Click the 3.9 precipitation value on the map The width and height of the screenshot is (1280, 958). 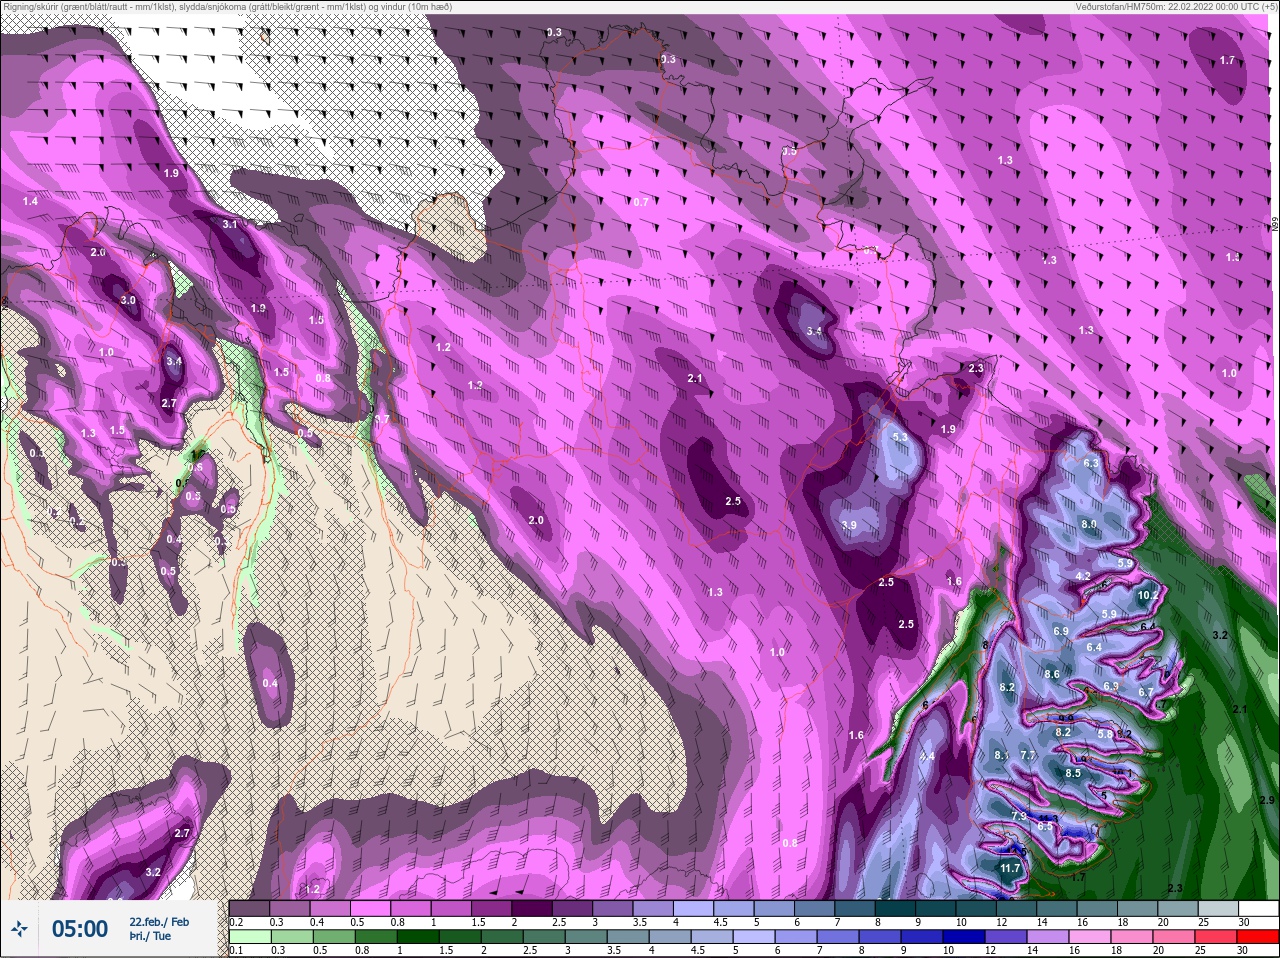pos(849,525)
